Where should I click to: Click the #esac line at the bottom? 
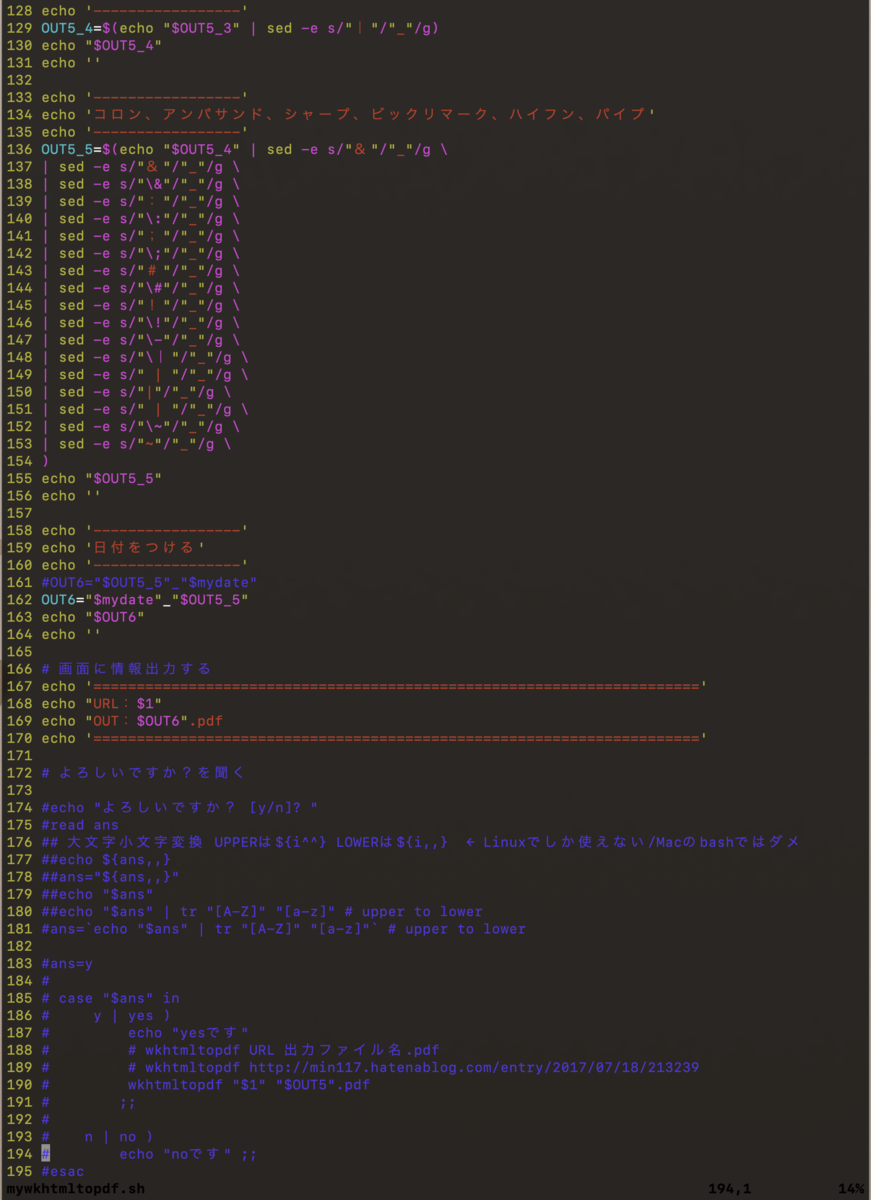pos(62,1170)
